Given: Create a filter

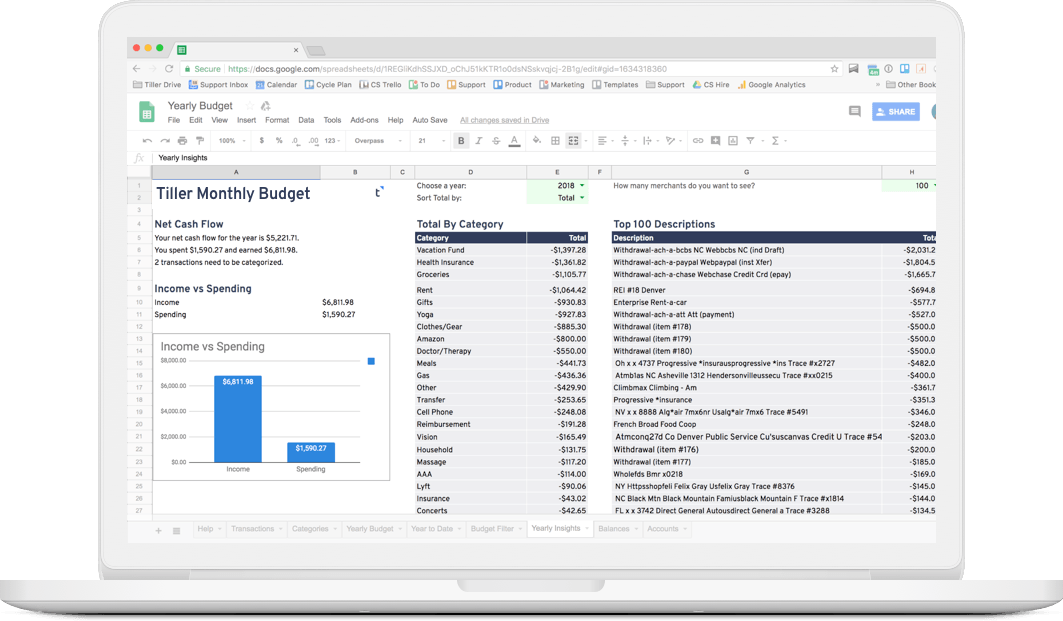Looking at the screenshot, I should [x=750, y=141].
